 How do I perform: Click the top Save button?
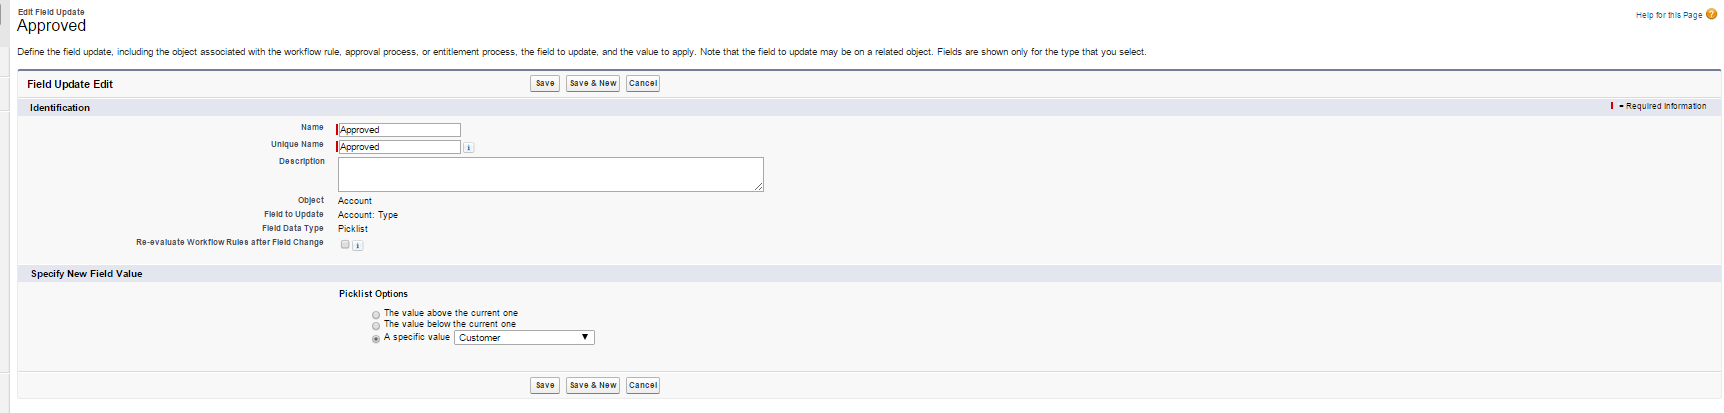tap(545, 84)
